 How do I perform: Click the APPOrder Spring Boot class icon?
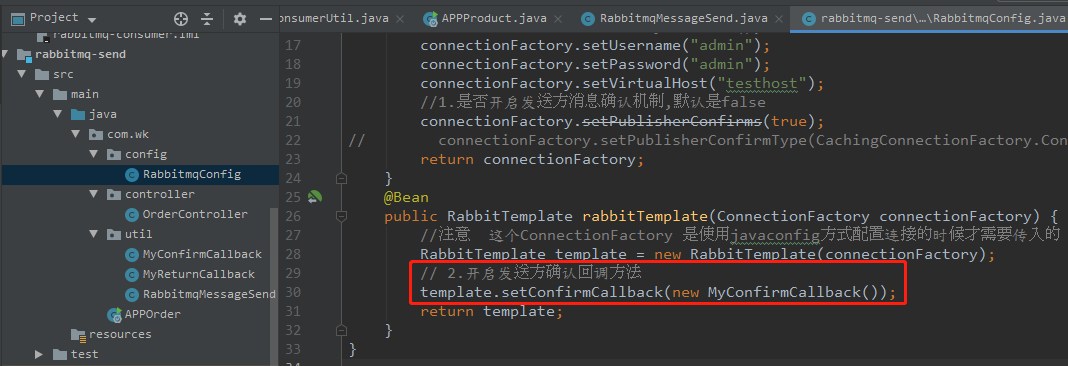pos(114,314)
